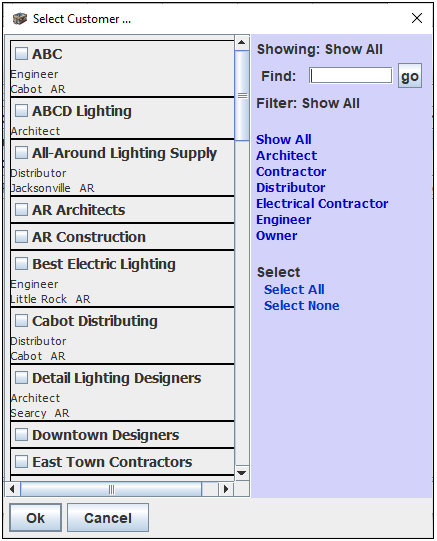Click the horizontal scrollbar right arrow
This screenshot has width=437, height=541.
(226, 489)
